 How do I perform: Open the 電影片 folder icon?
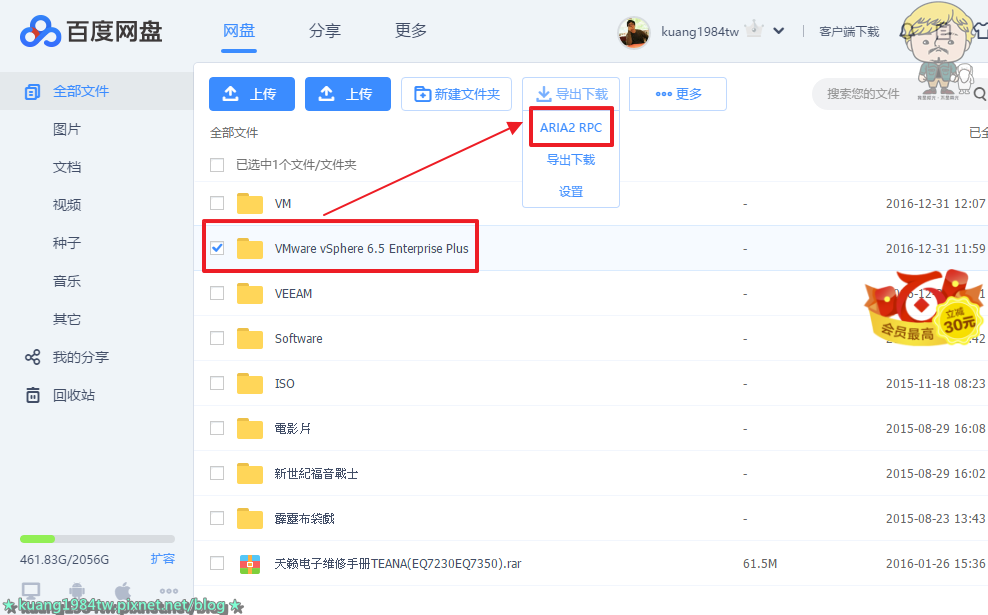click(x=250, y=428)
